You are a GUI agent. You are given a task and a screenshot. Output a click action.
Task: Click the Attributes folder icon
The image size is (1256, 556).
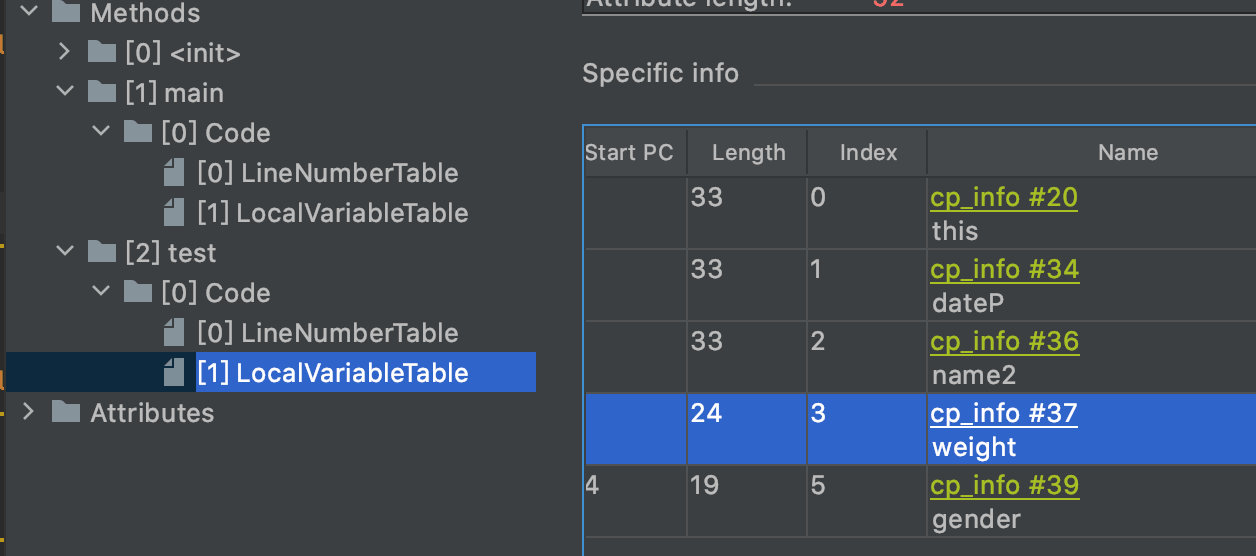point(66,412)
